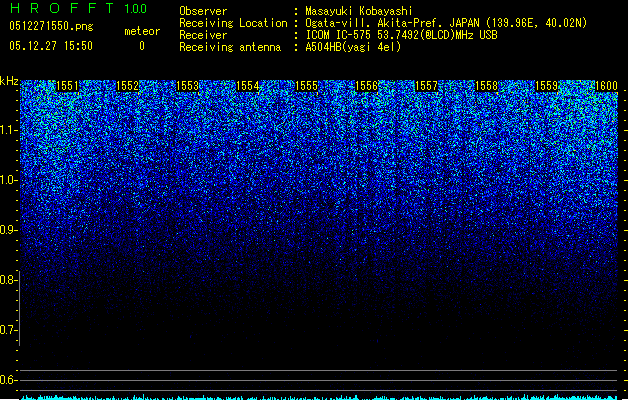
Task: Click the 1554 time marker
Action: (248, 86)
